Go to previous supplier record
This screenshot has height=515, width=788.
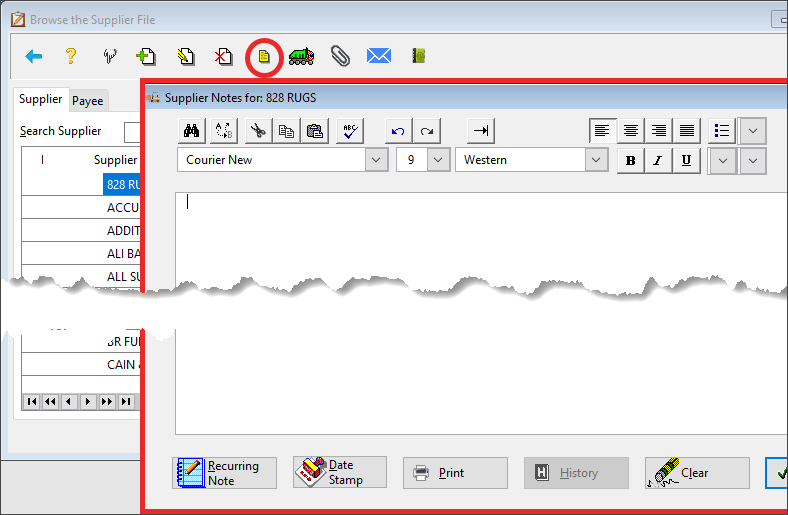[69, 401]
